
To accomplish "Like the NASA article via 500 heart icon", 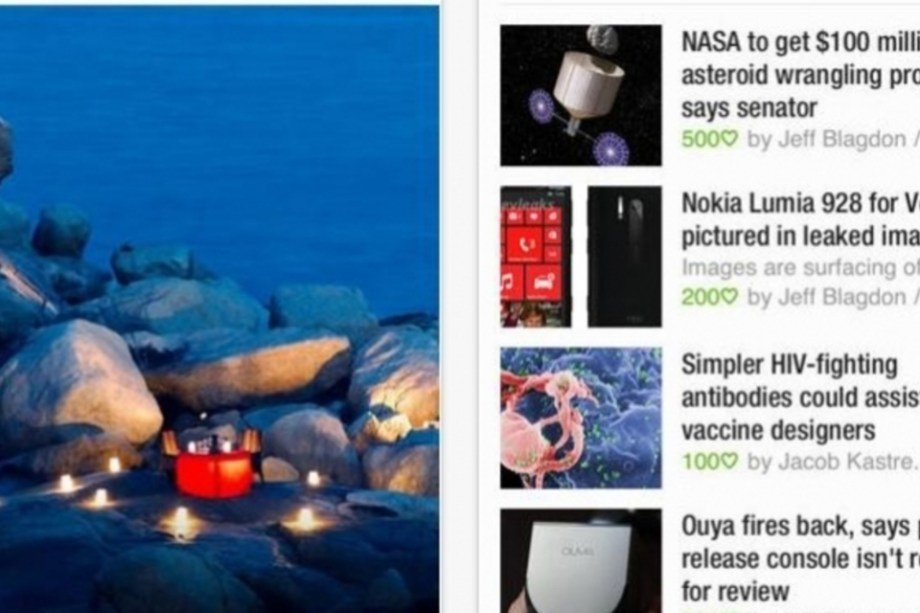I will pos(709,140).
